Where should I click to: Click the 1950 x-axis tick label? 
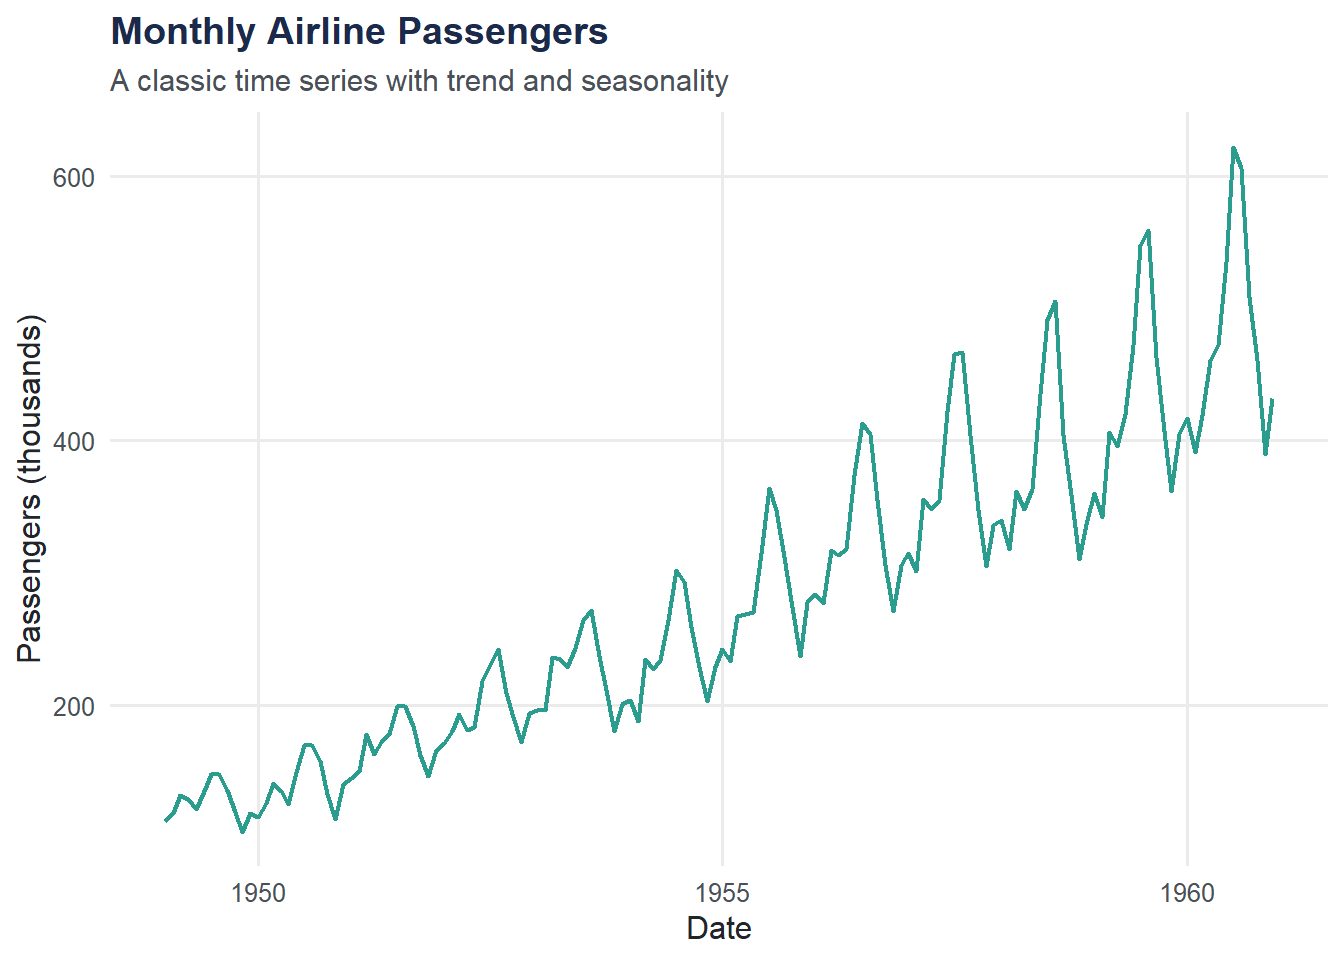coord(258,892)
